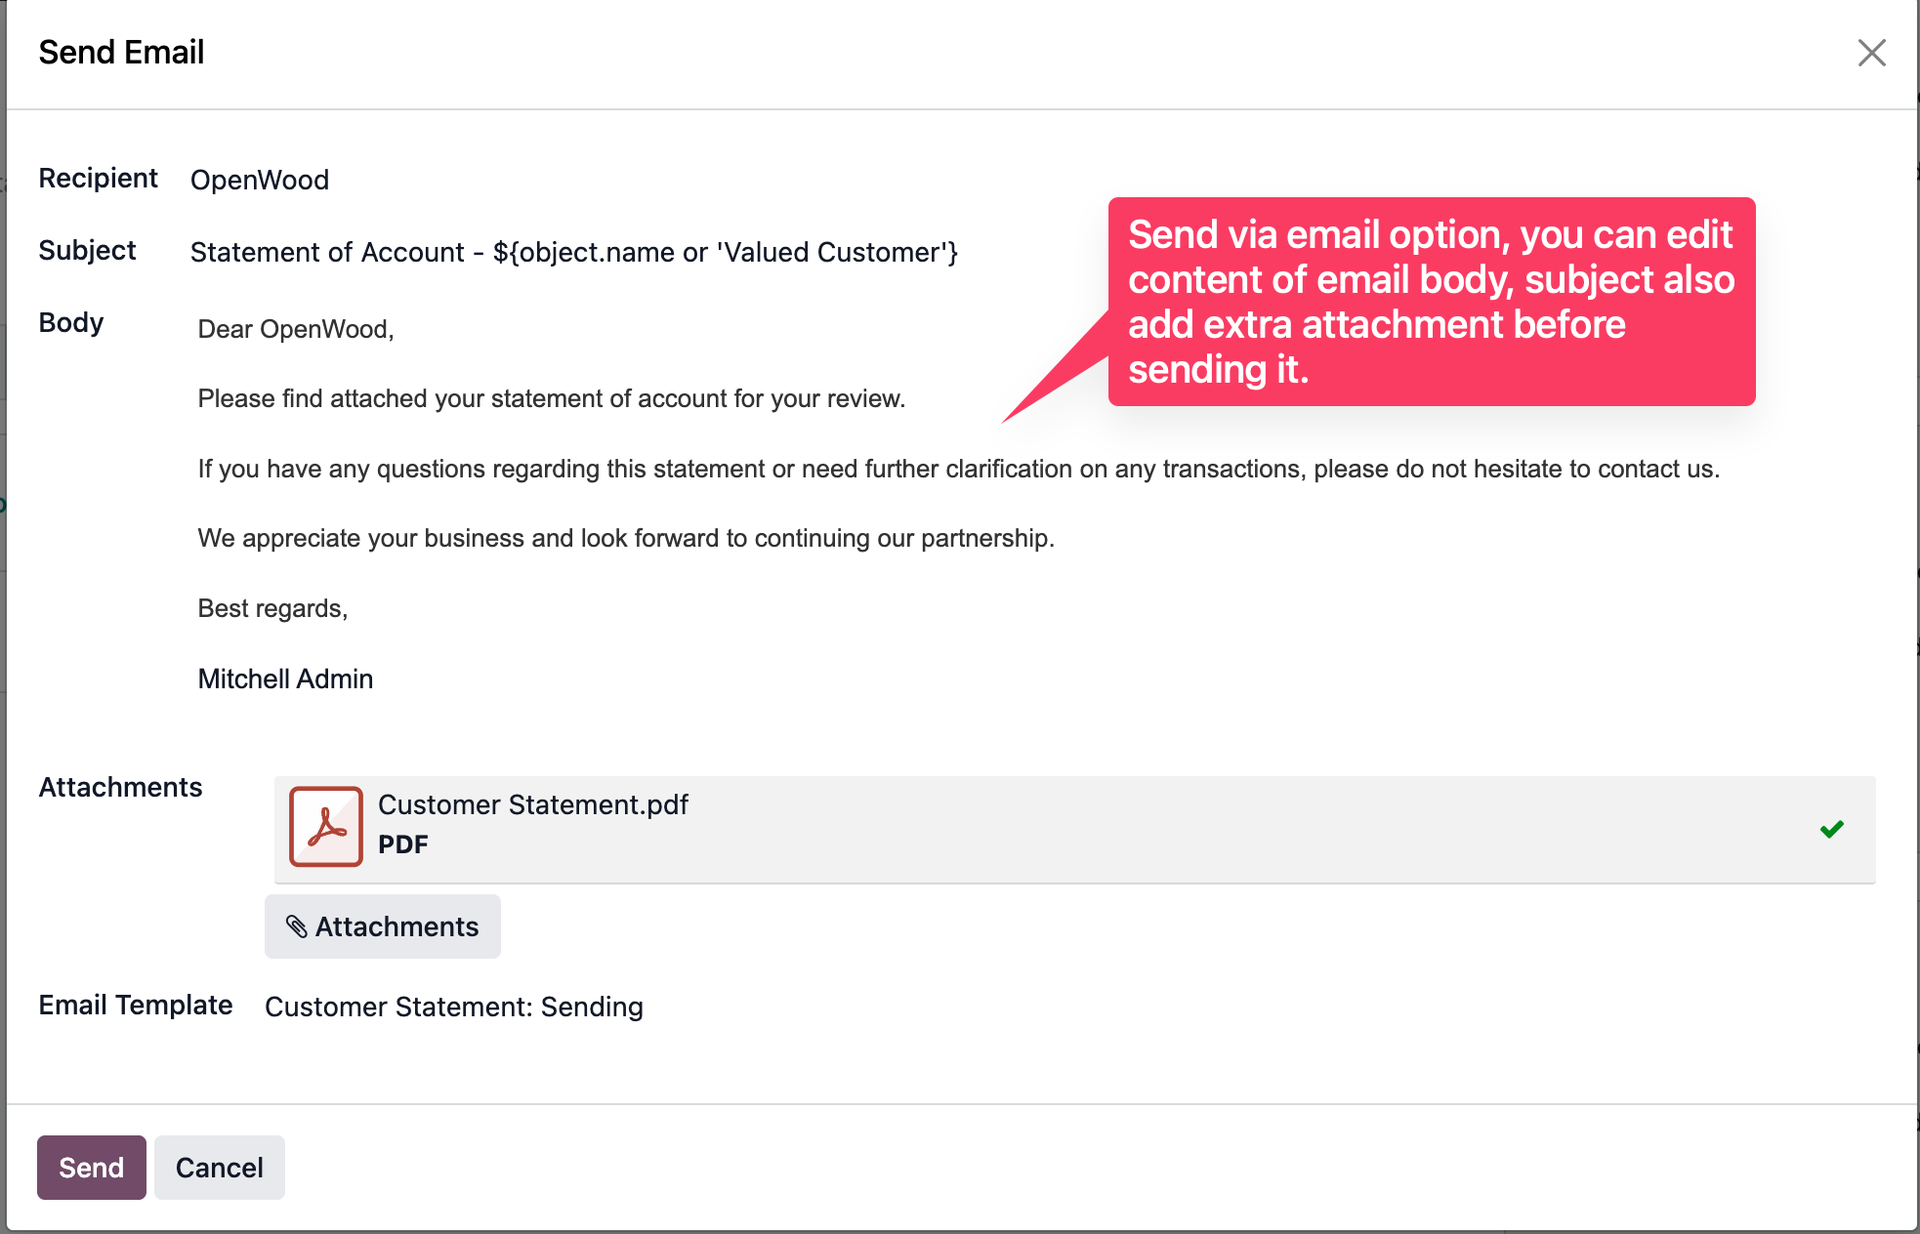
Task: Open the Attachments file picker
Action: point(382,926)
